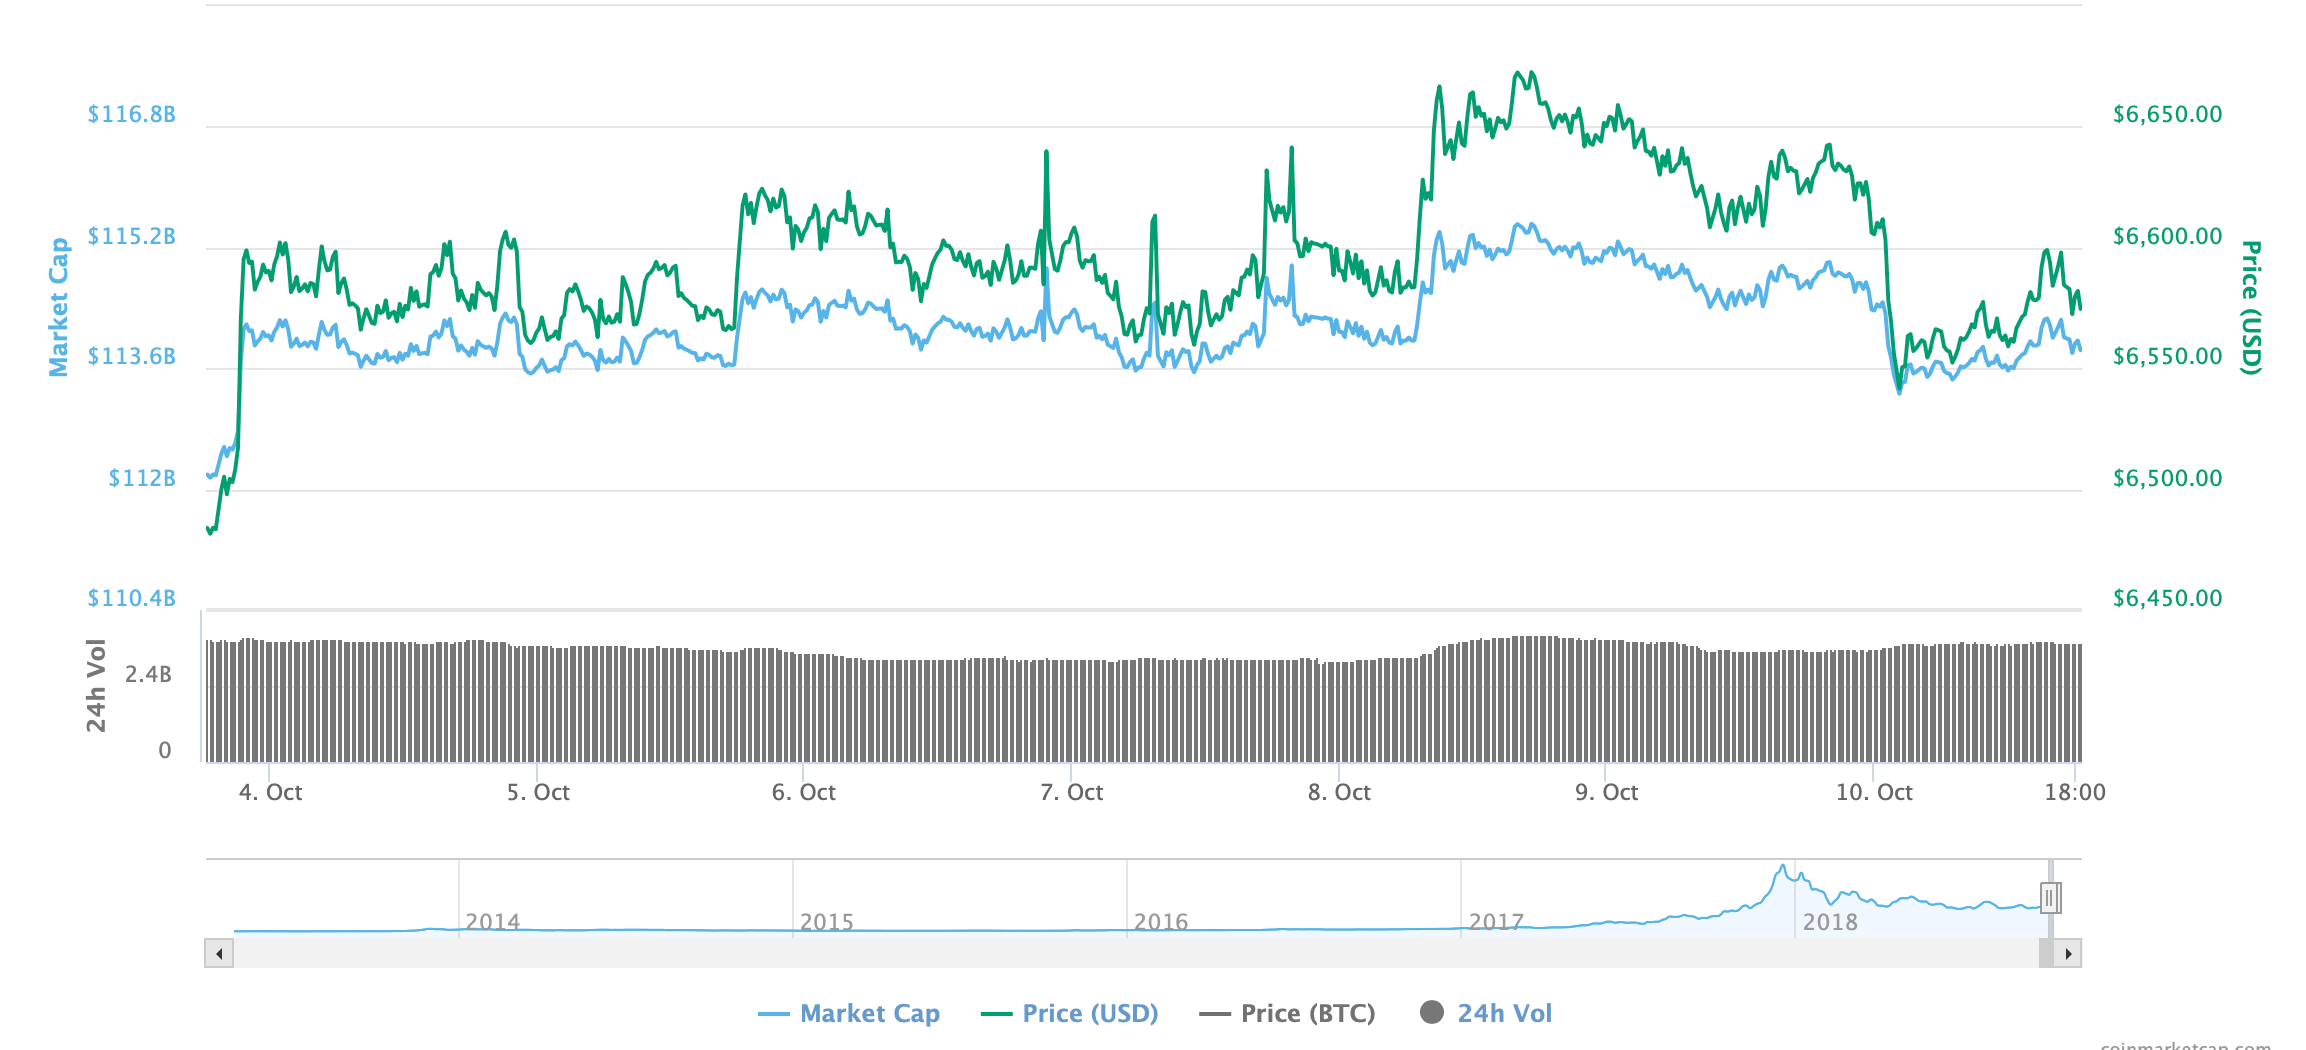Click the Market Cap vertical axis title
The image size is (2306, 1050).
(59, 307)
